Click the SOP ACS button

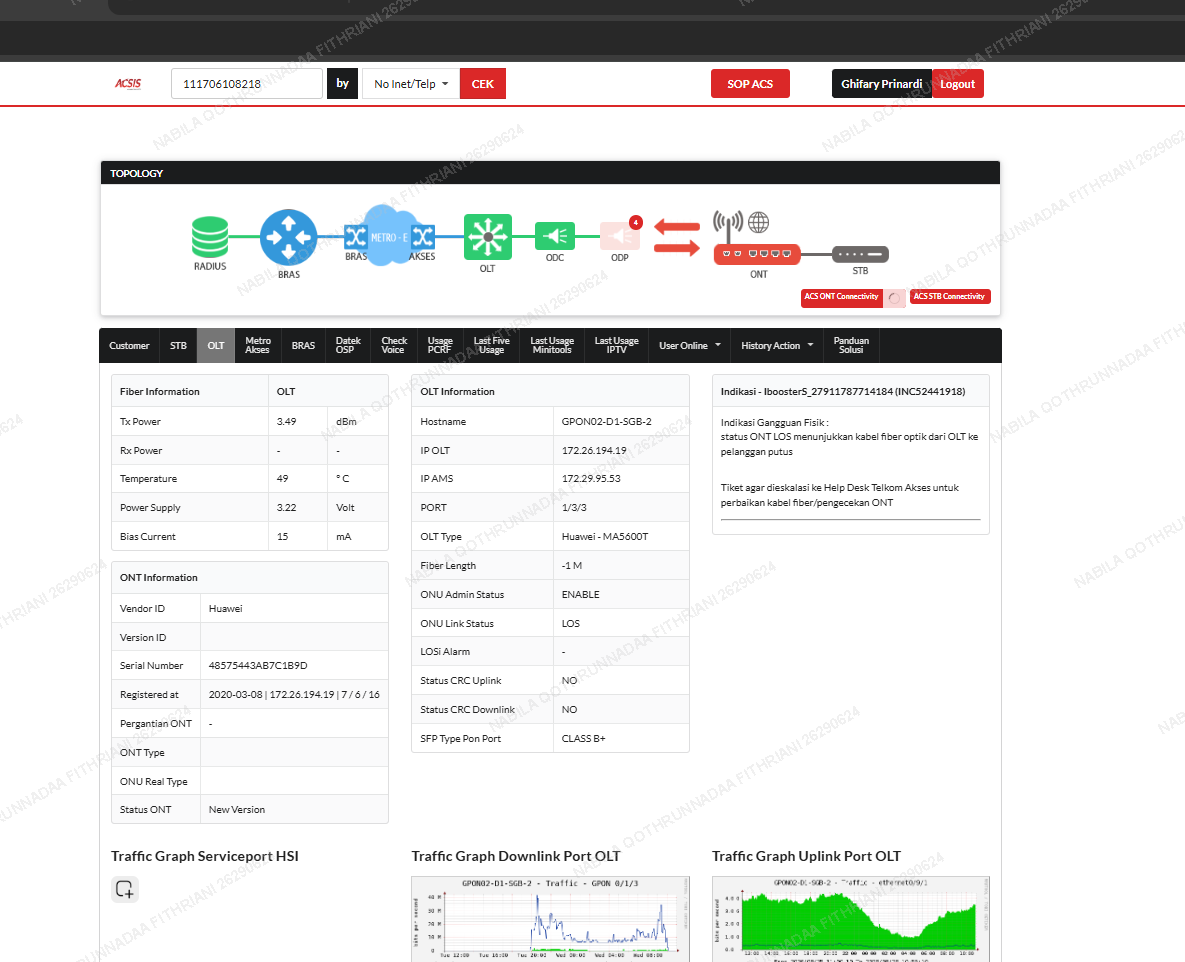click(x=750, y=84)
